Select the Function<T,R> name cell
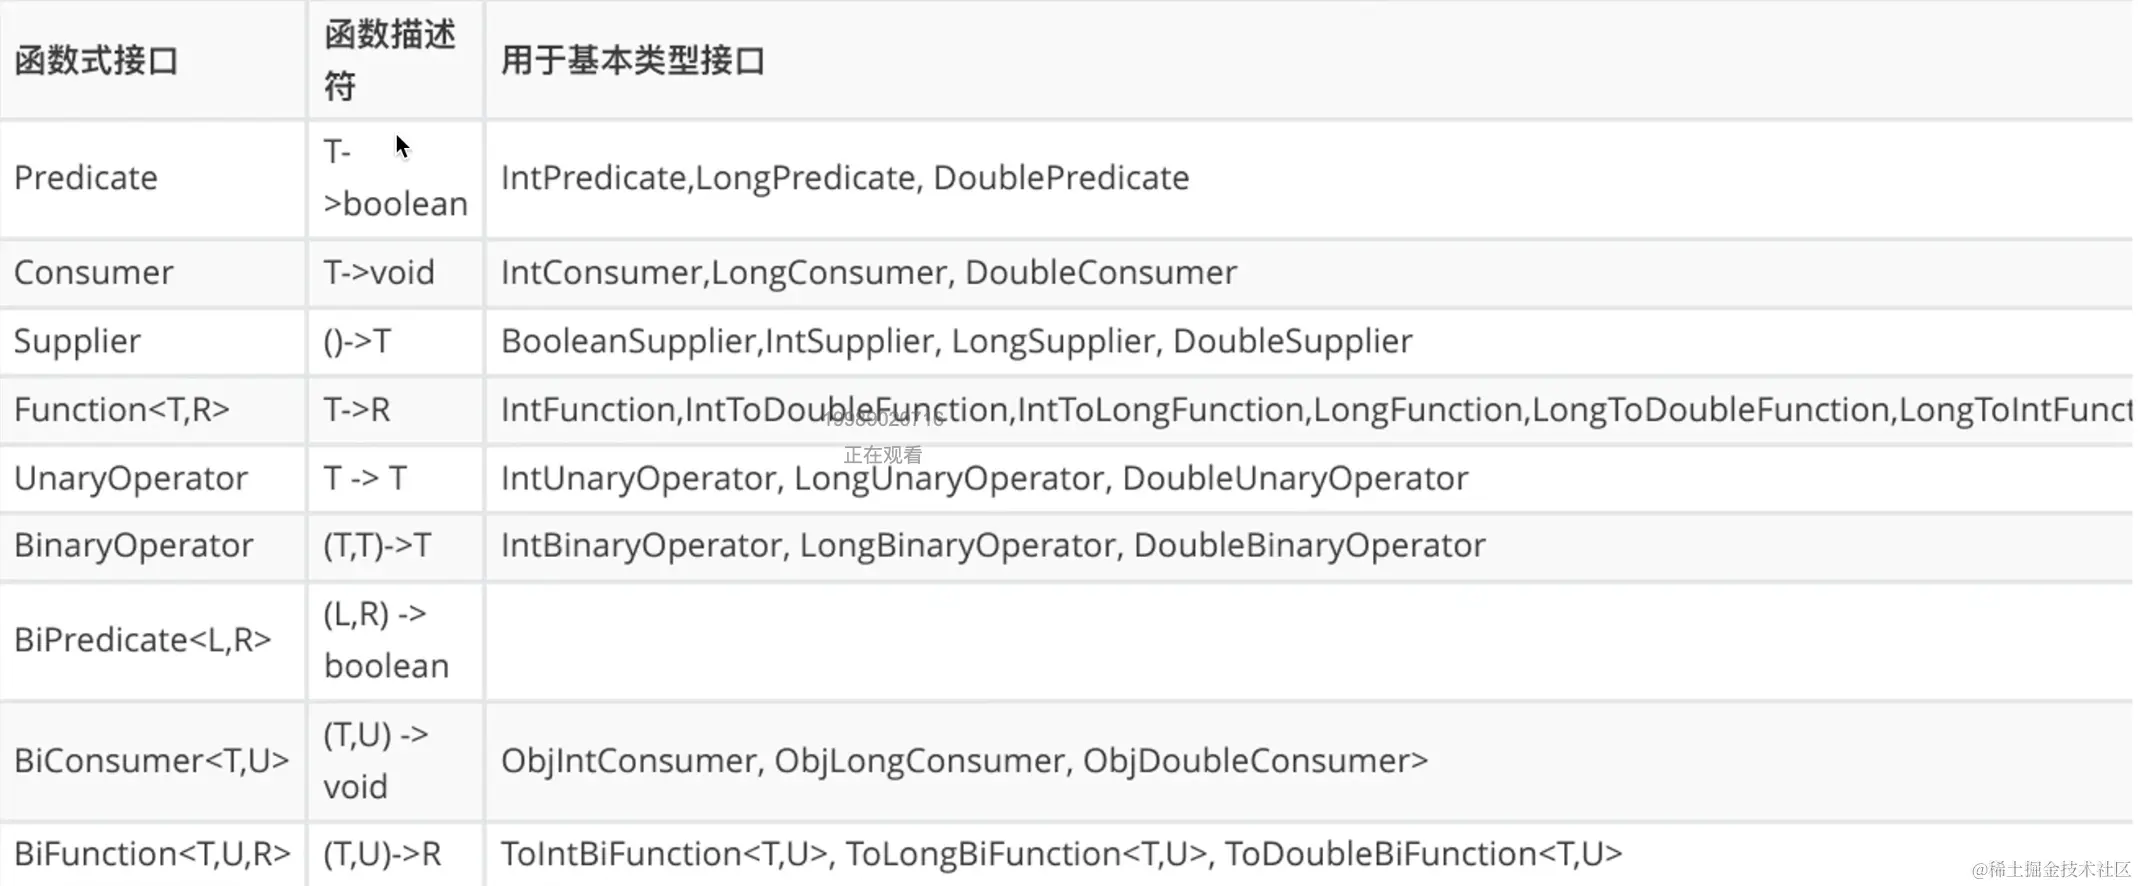 pos(122,409)
